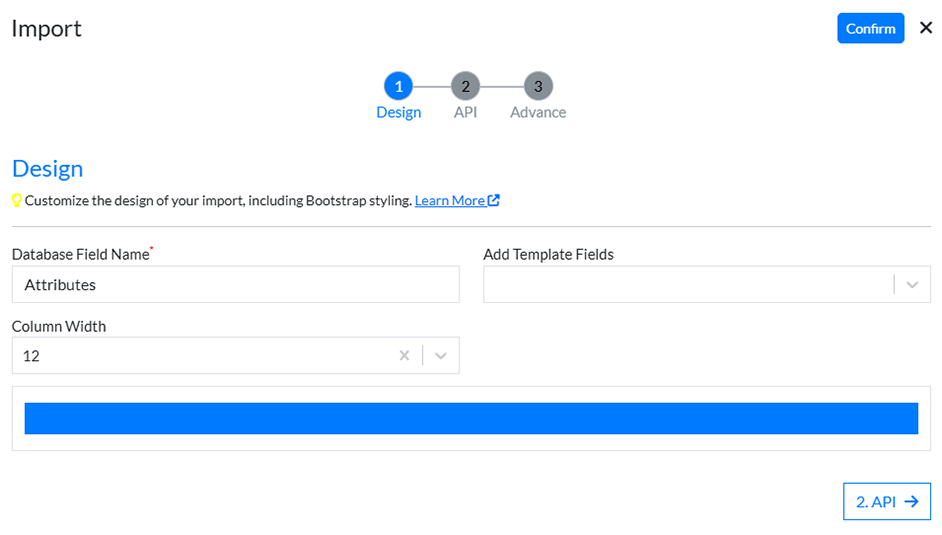Screen dimensions: 942x535
Task: Expand the Add Template Fields chevron
Action: (911, 285)
